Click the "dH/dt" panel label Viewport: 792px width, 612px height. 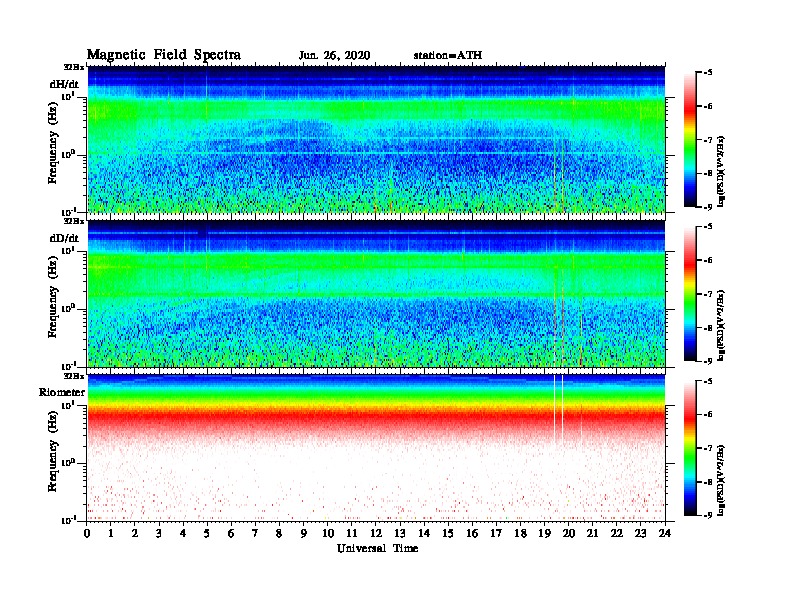(x=64, y=84)
